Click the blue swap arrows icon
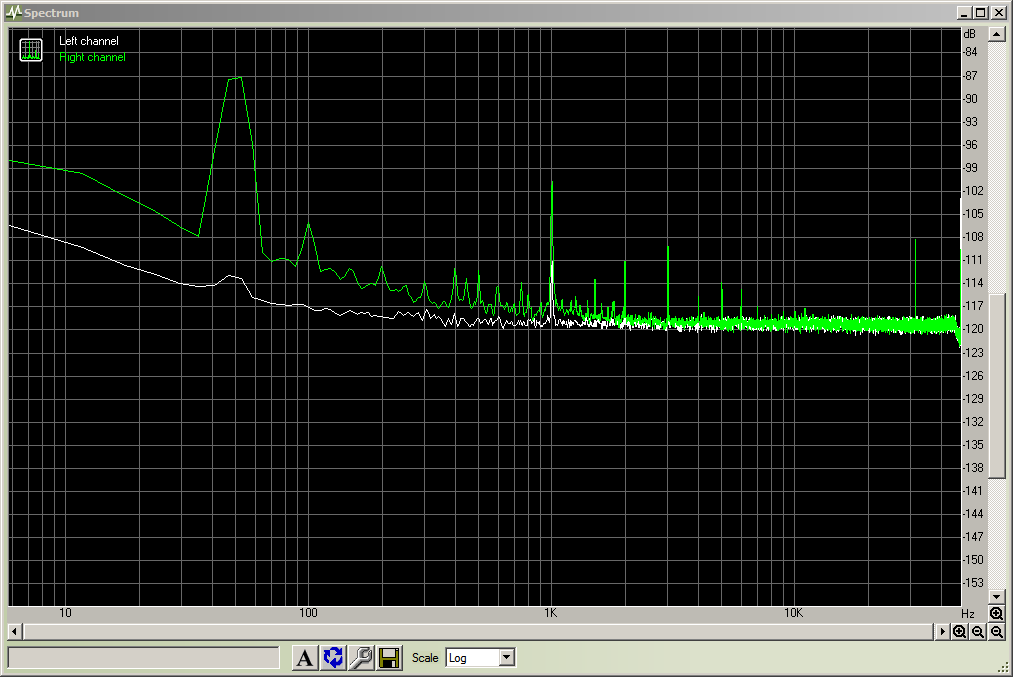Viewport: 1013px width, 677px height. pyautogui.click(x=333, y=658)
